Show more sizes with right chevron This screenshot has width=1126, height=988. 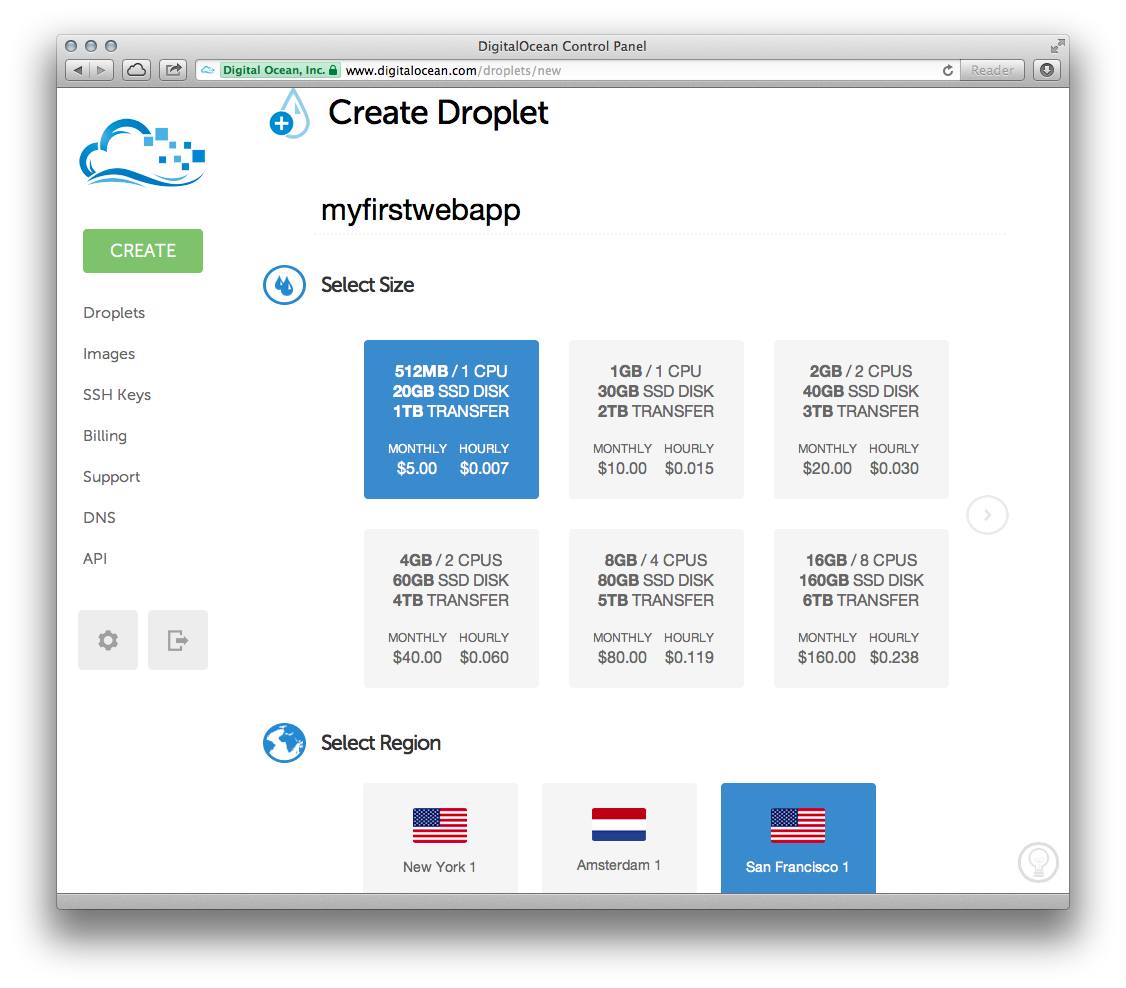click(987, 515)
